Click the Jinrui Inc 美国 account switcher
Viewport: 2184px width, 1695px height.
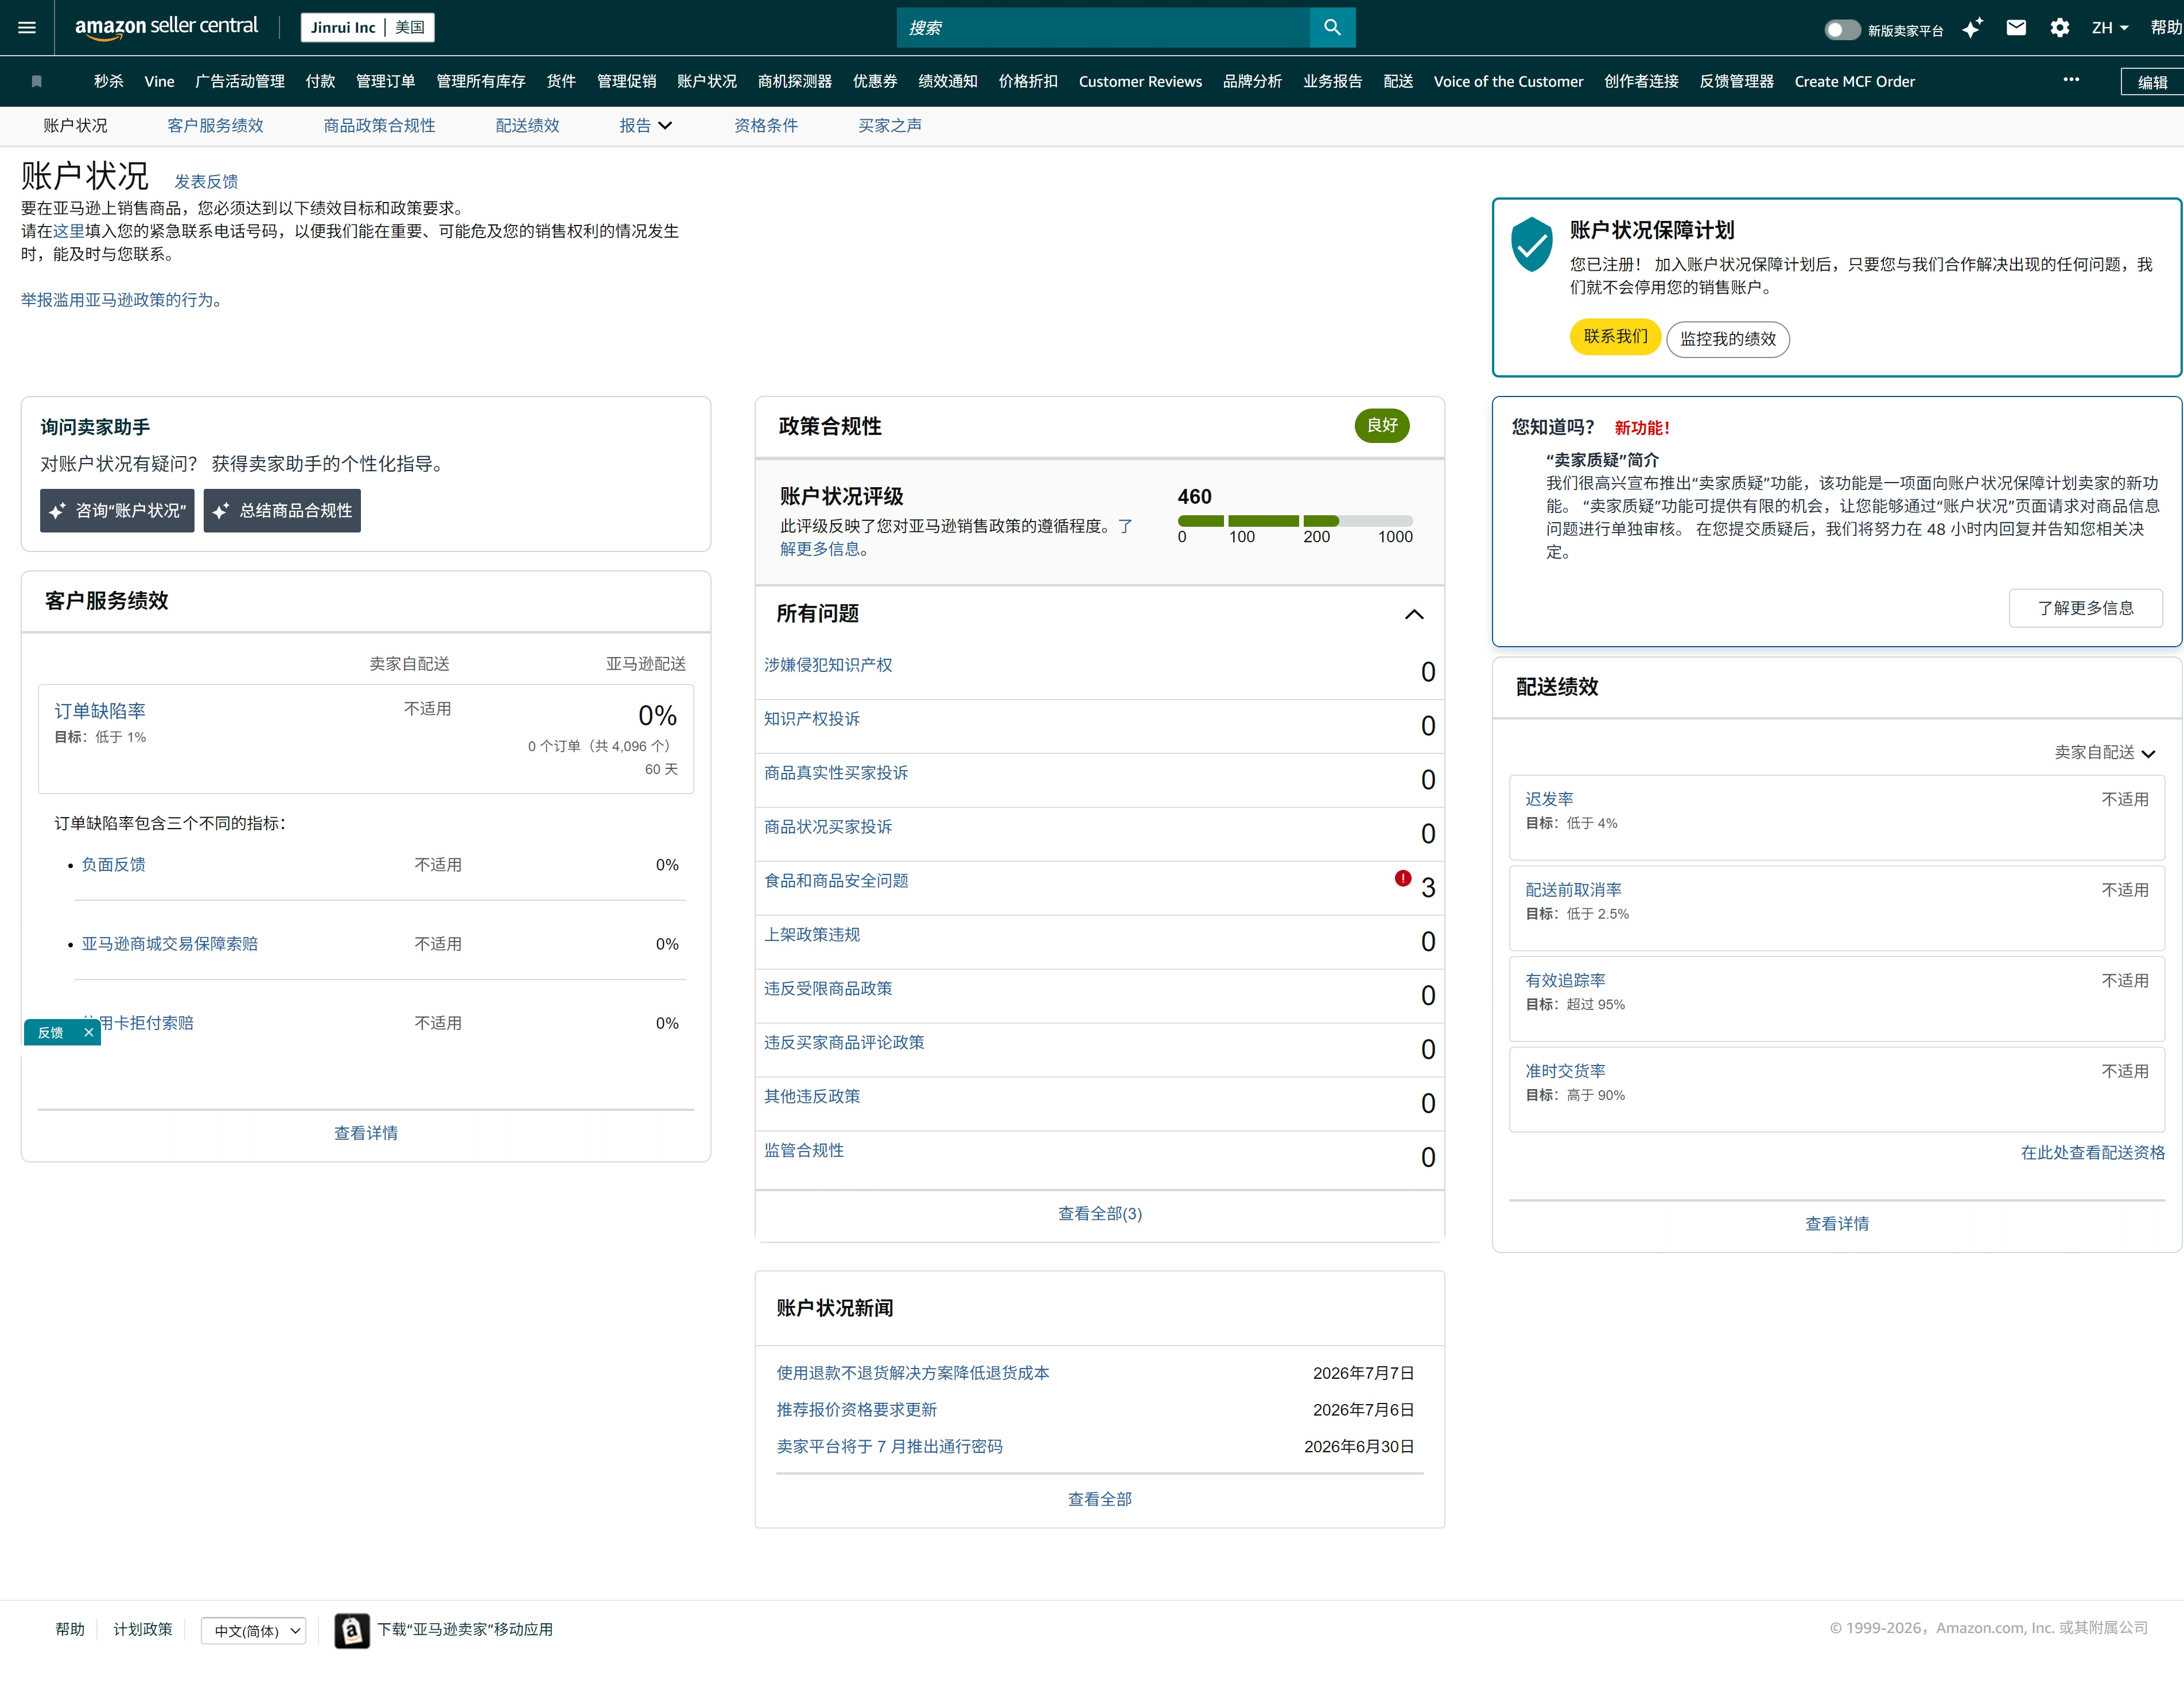[x=367, y=27]
